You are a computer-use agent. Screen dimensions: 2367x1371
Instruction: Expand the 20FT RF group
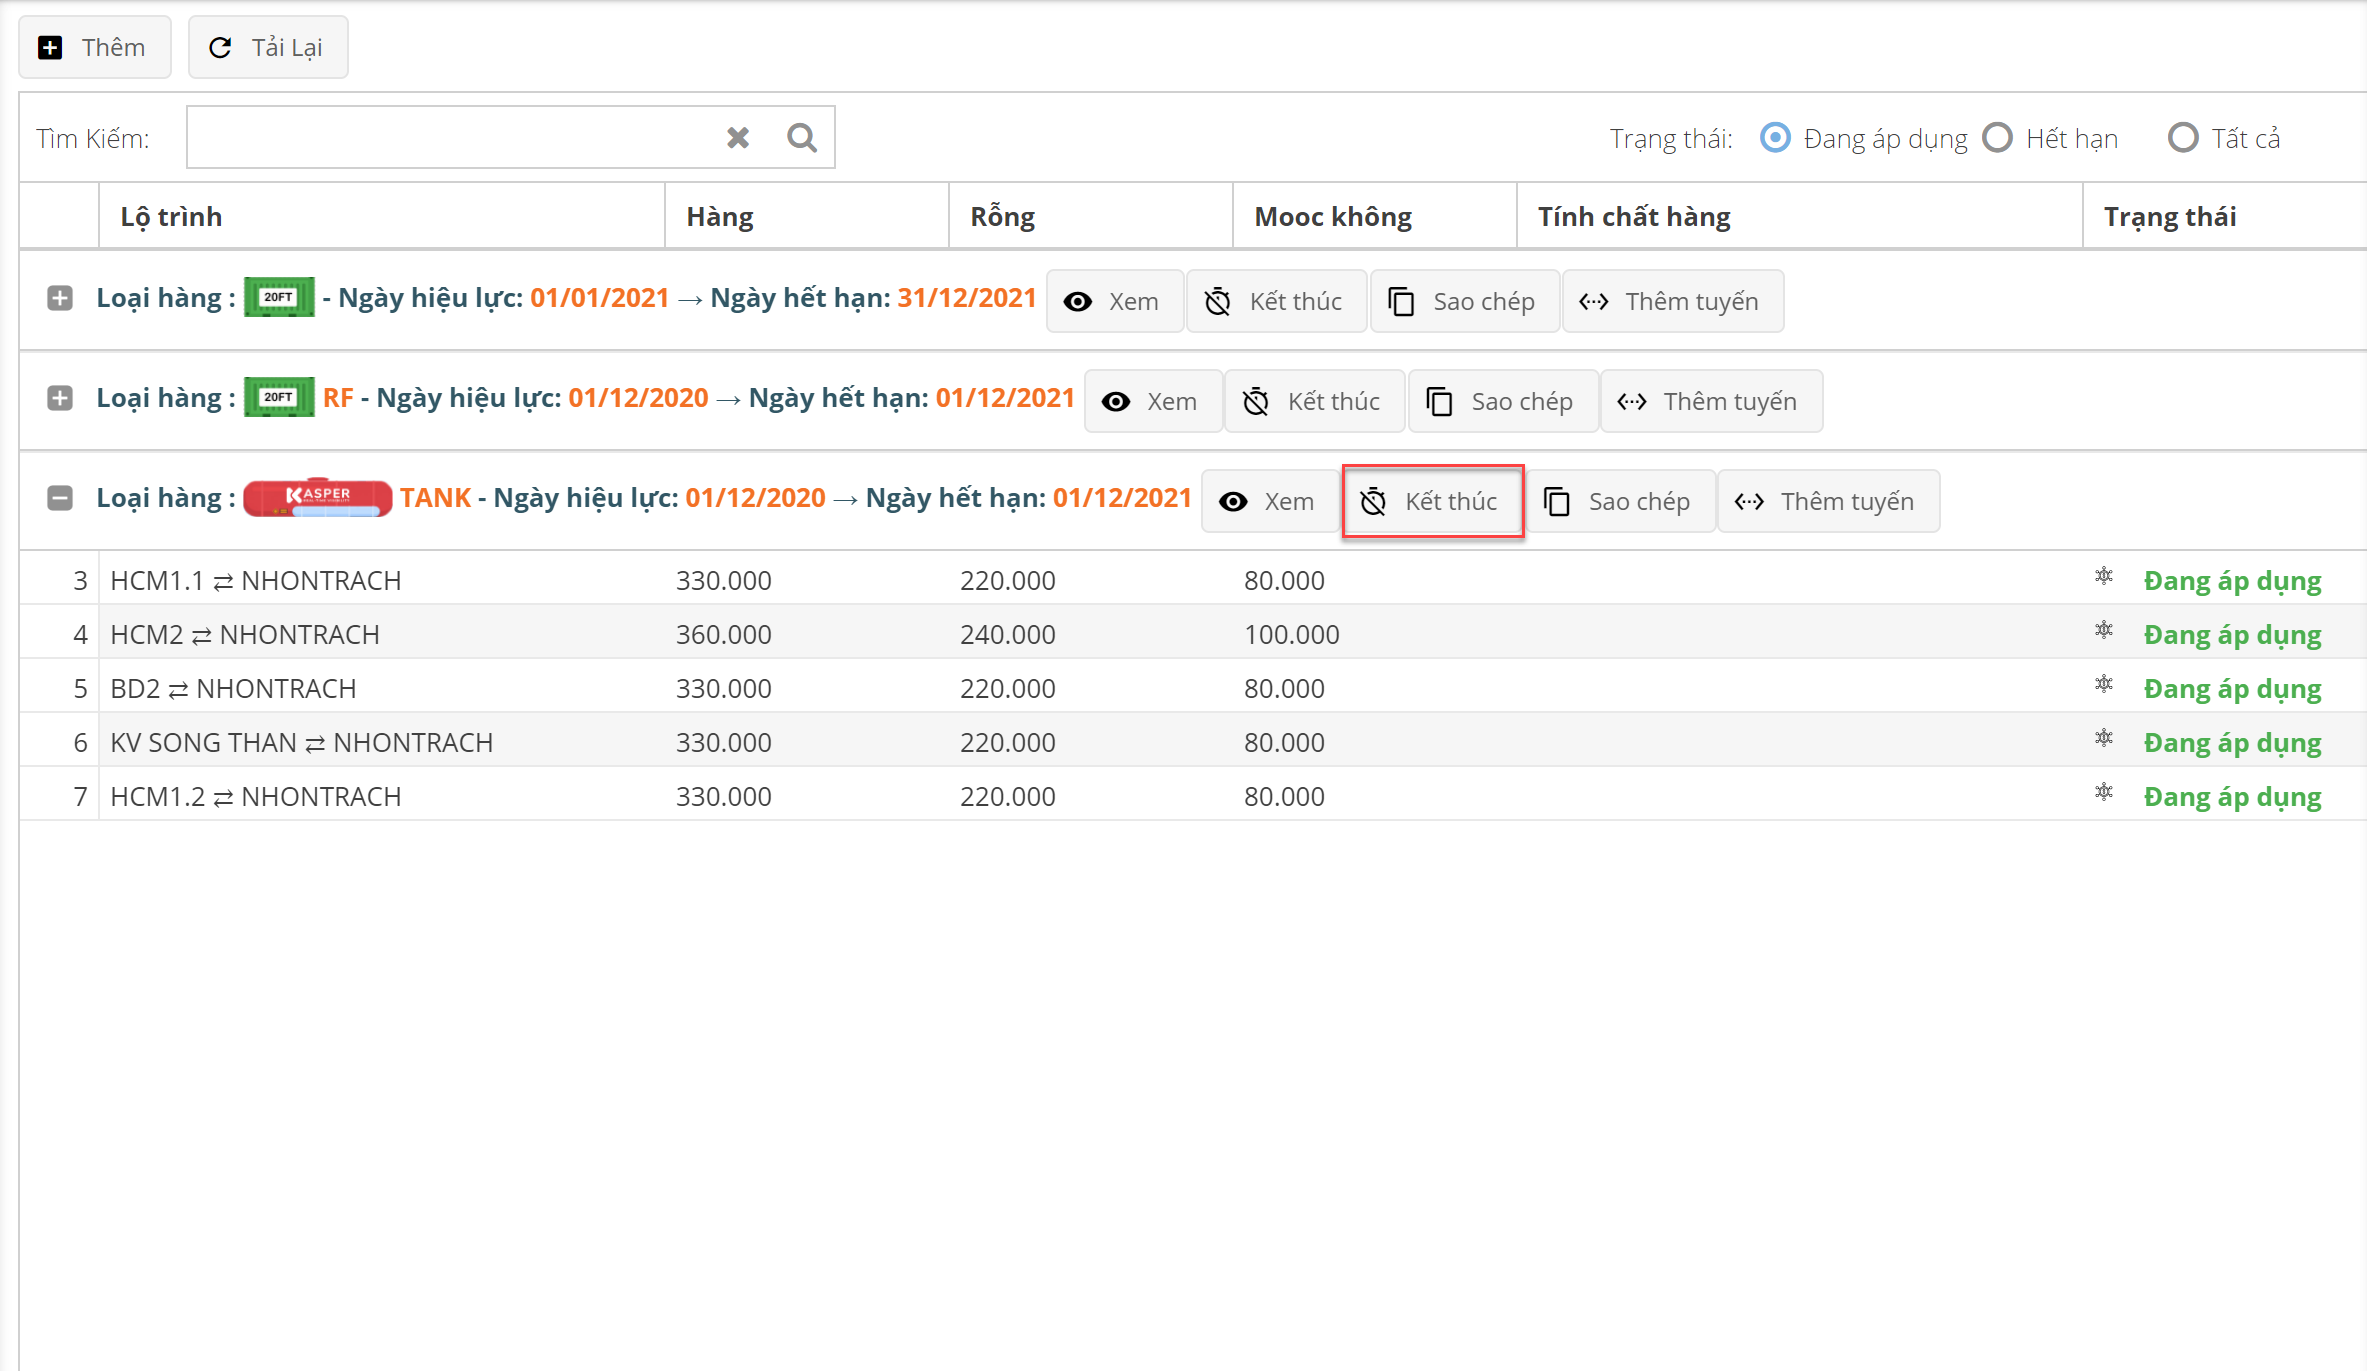pos(60,398)
